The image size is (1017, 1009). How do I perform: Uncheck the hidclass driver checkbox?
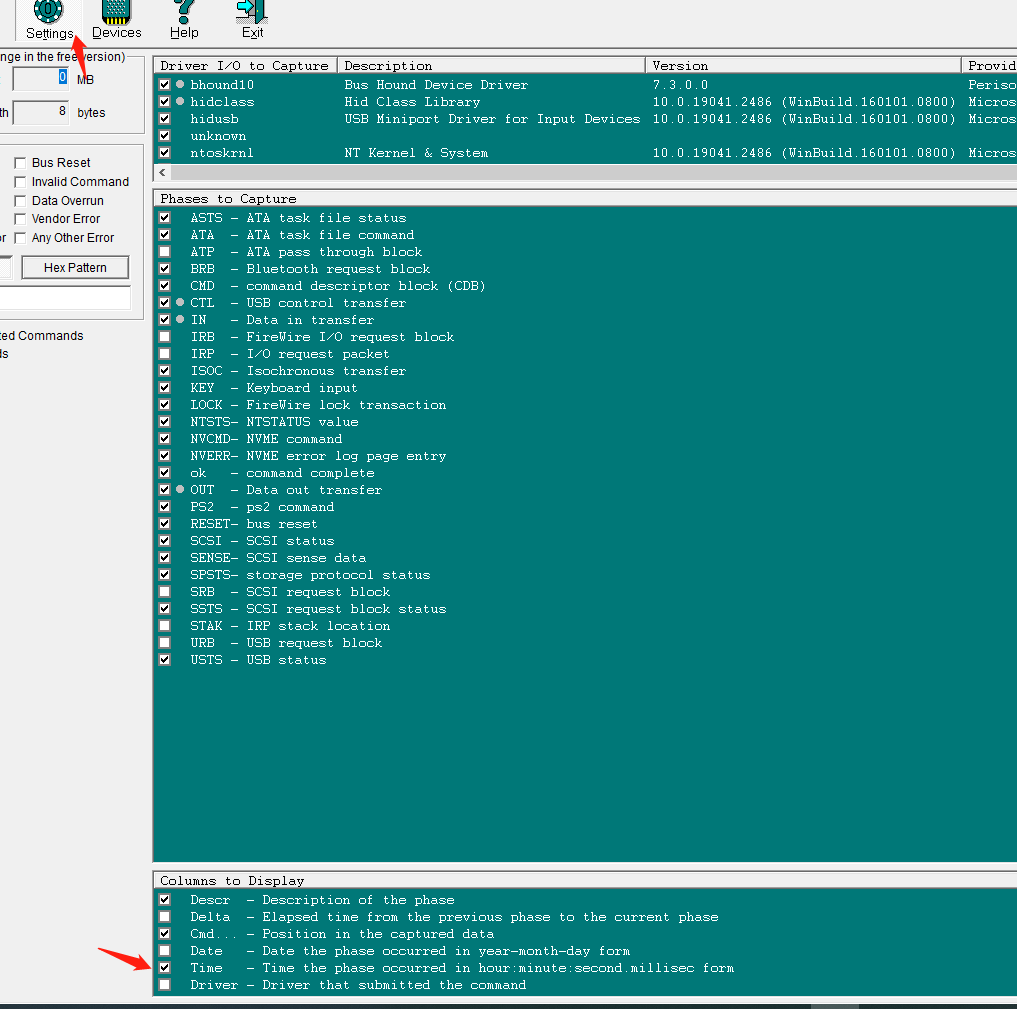165,101
